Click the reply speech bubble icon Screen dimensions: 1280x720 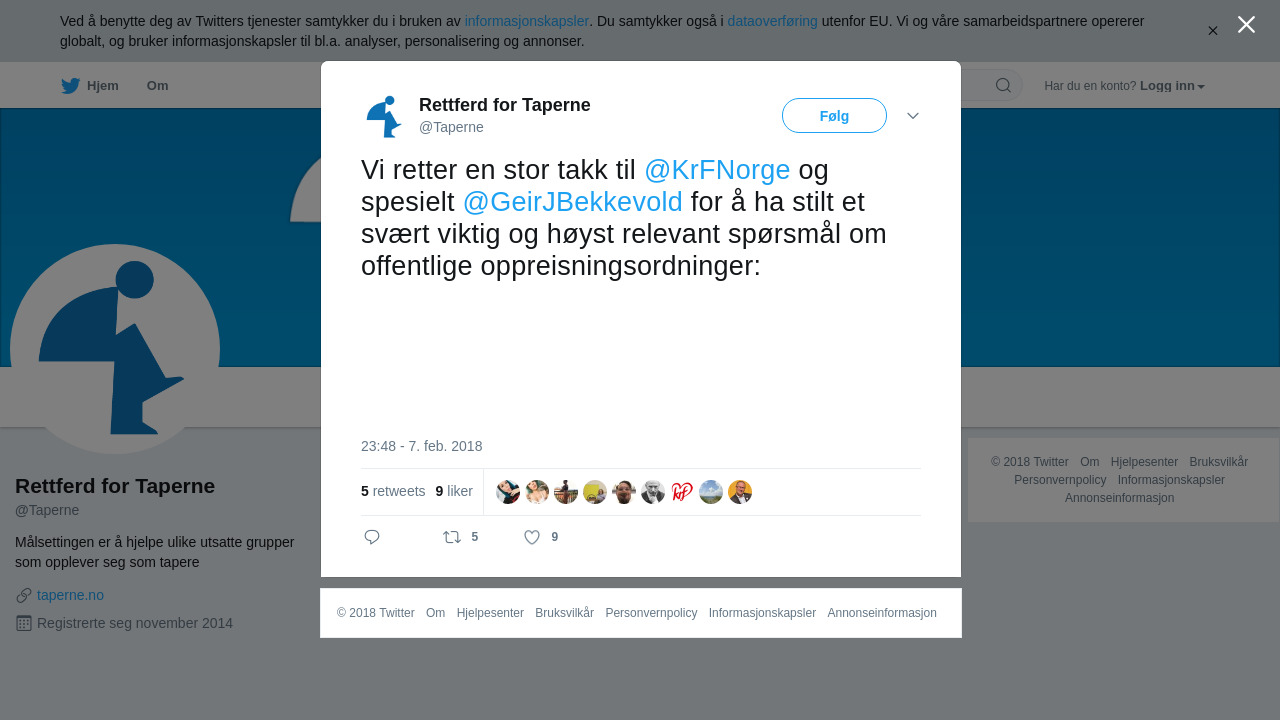click(x=372, y=537)
